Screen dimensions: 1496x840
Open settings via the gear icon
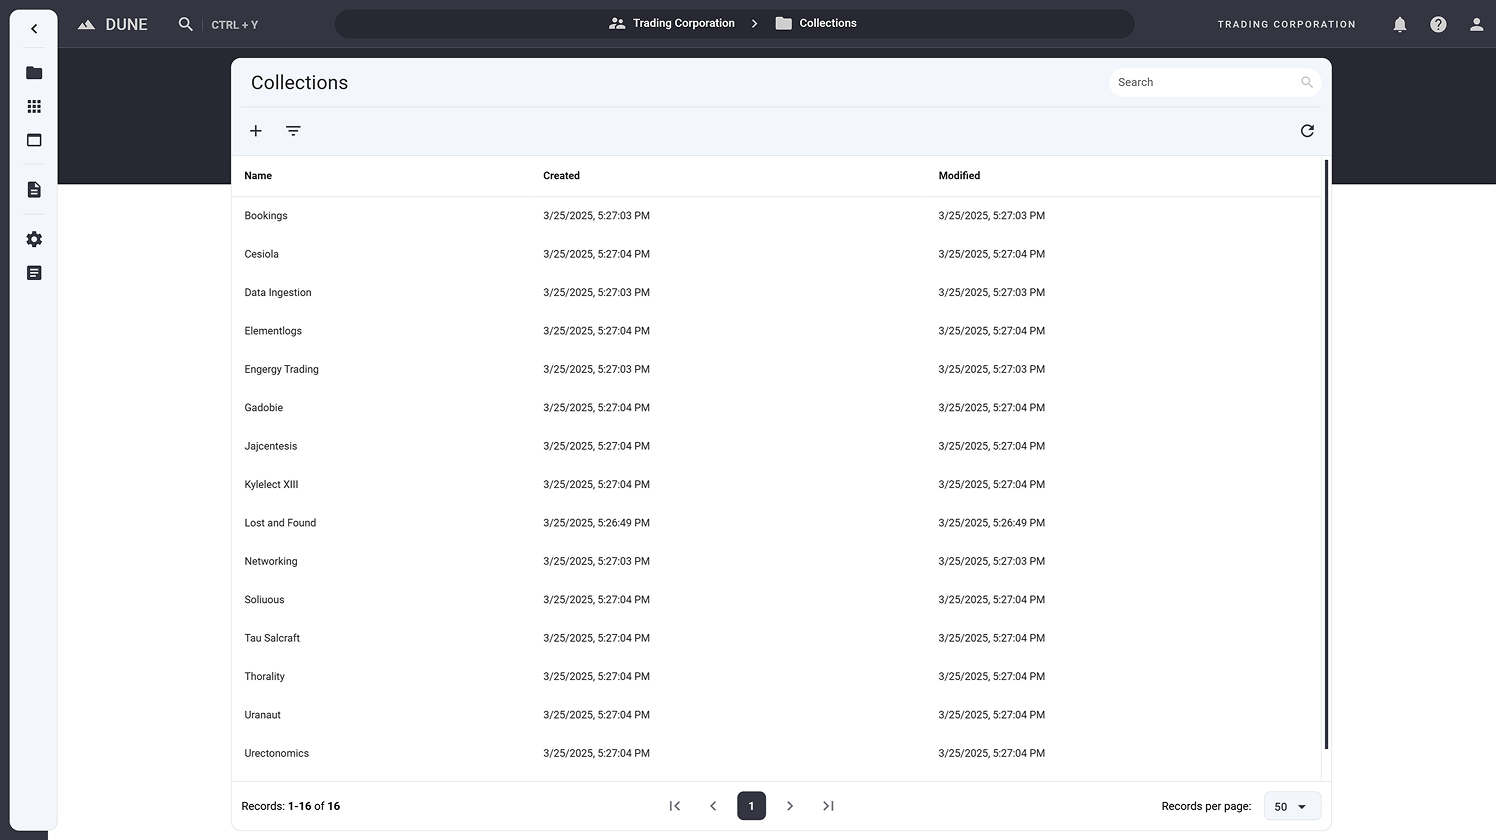tap(33, 239)
